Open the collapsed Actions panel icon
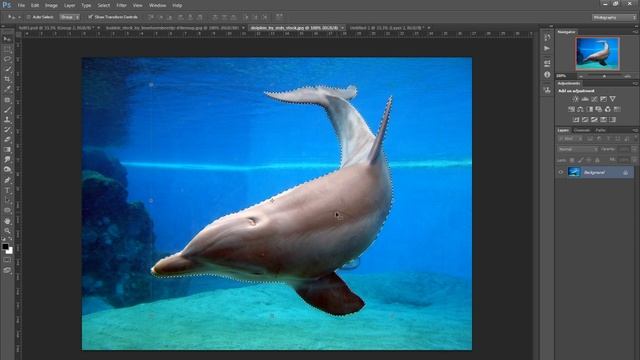 coord(547,49)
